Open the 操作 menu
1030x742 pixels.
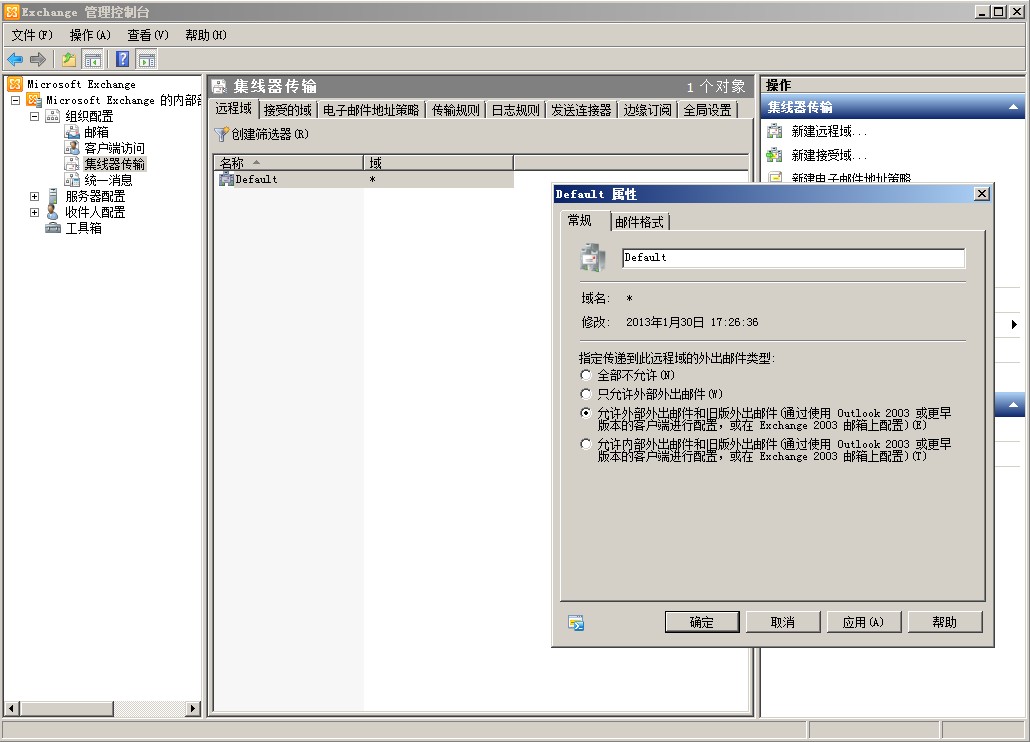(x=90, y=35)
